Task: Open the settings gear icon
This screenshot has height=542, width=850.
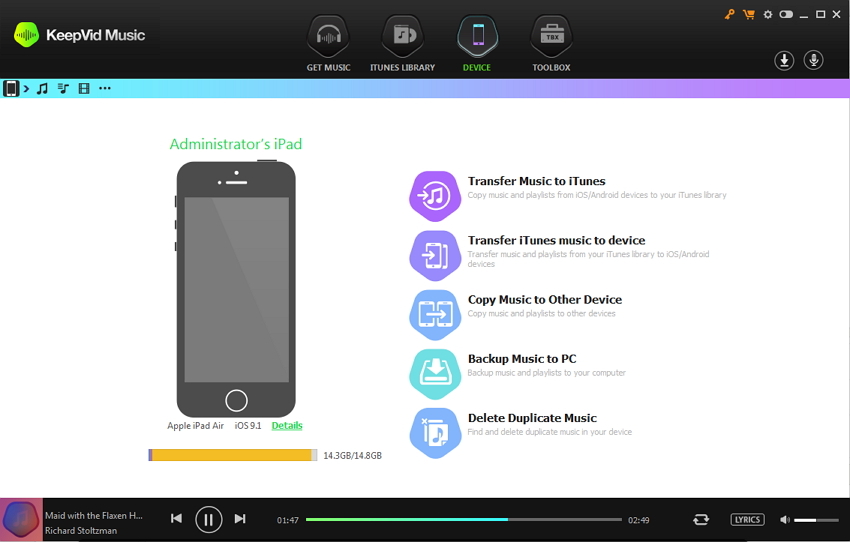Action: pyautogui.click(x=768, y=15)
